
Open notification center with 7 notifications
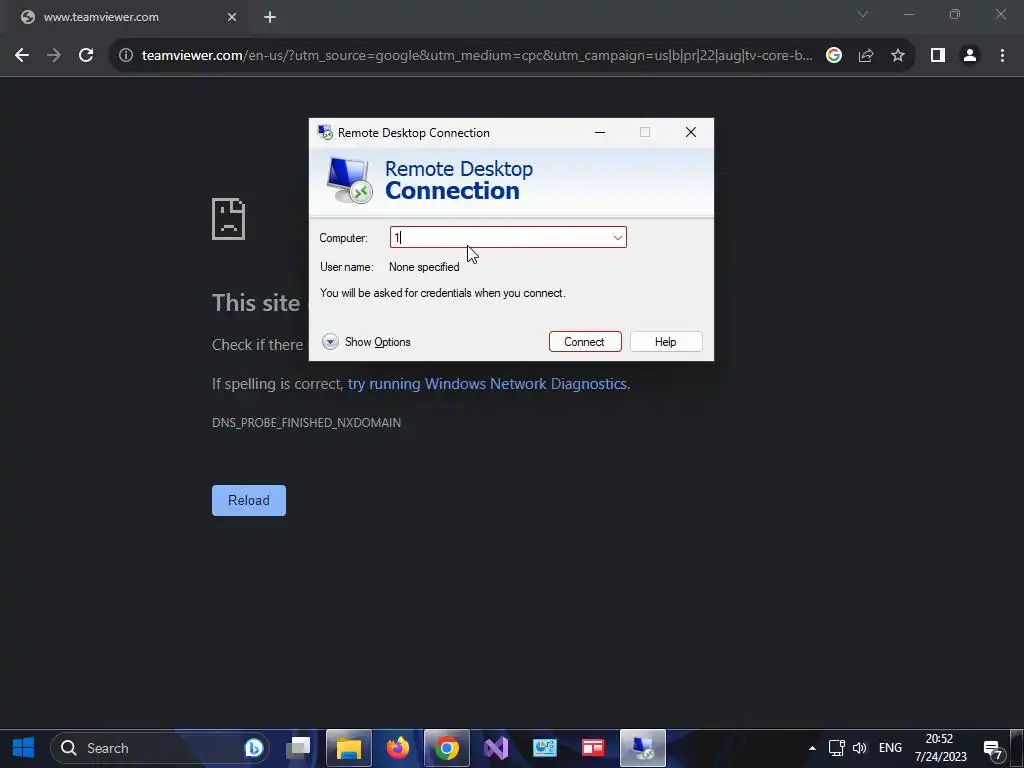[x=993, y=749]
